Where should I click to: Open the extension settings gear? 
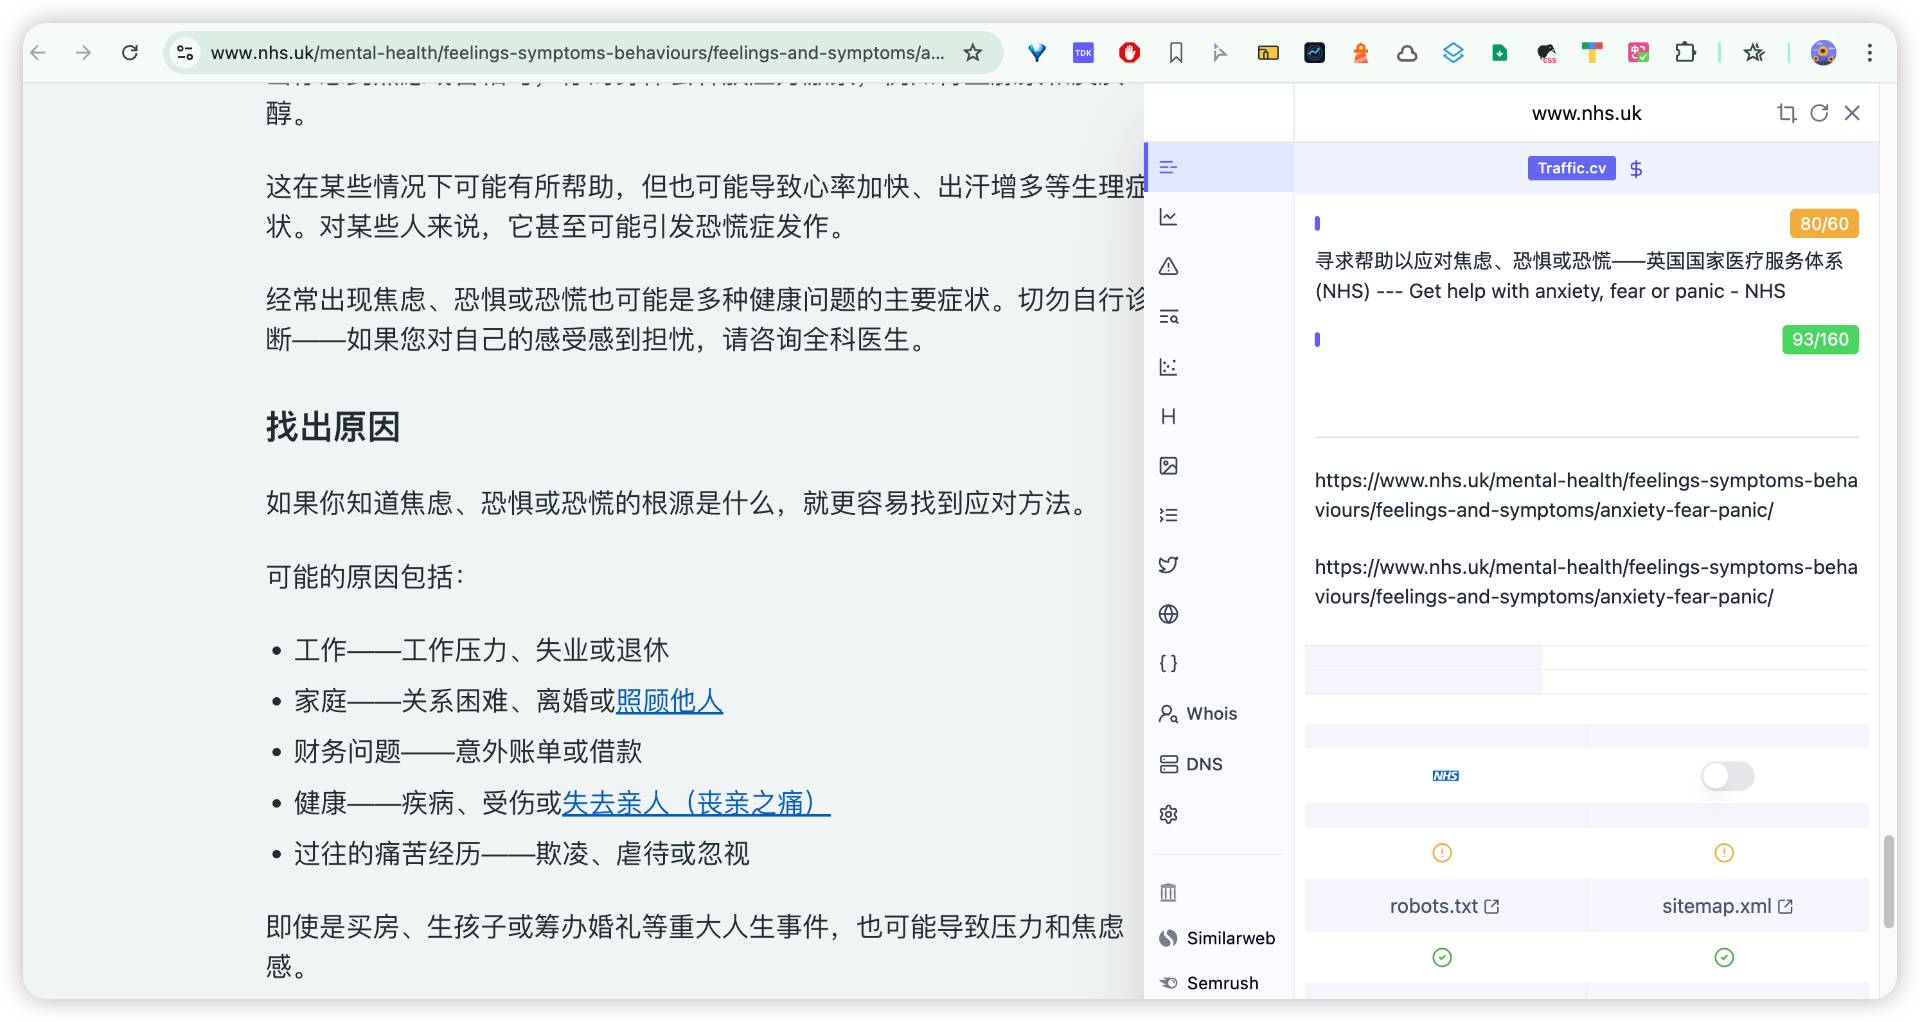tap(1168, 814)
